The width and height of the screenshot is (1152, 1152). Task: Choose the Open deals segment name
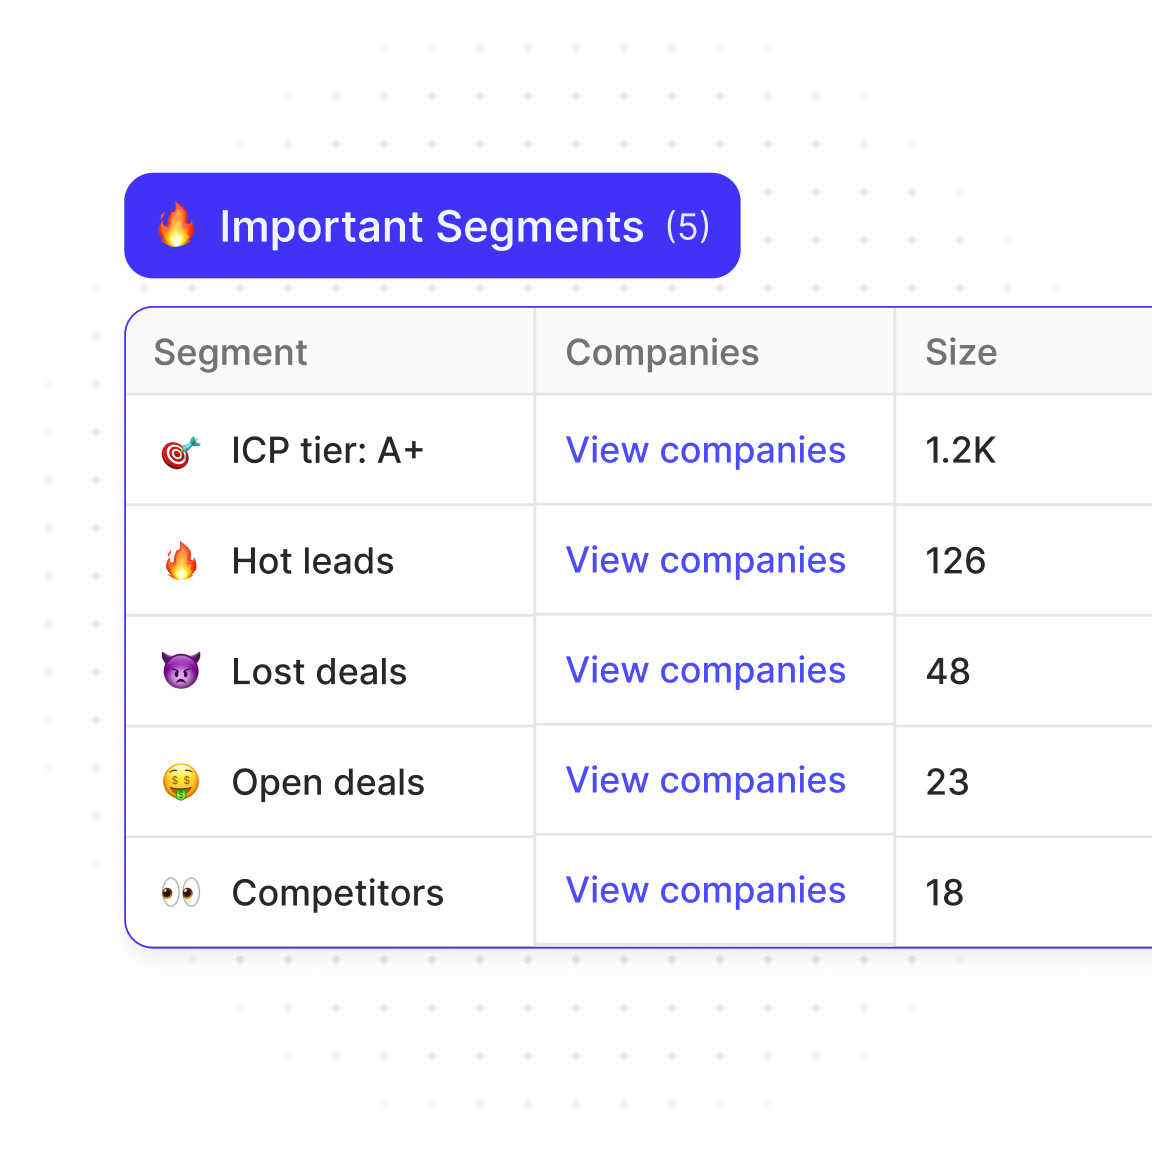(x=328, y=783)
